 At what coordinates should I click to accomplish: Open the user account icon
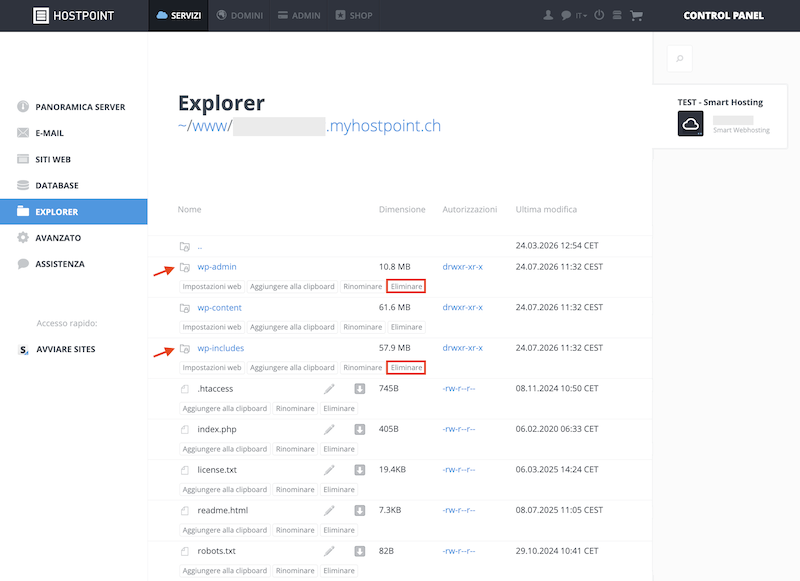tap(548, 15)
